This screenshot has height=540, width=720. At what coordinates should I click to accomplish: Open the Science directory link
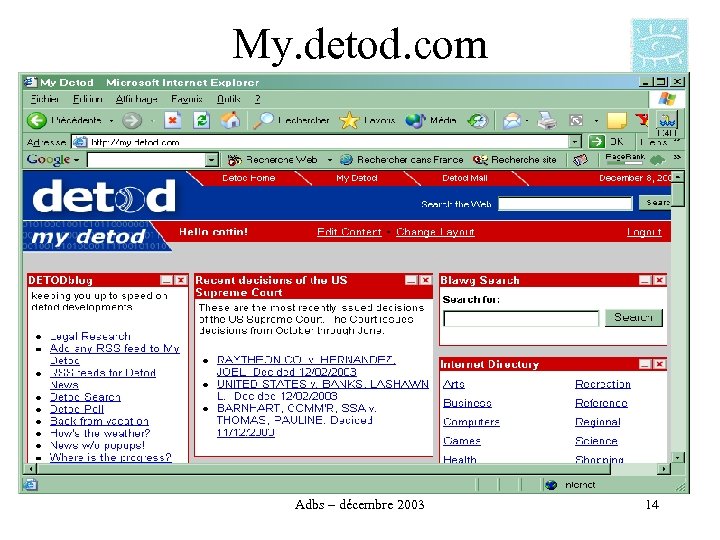(596, 441)
